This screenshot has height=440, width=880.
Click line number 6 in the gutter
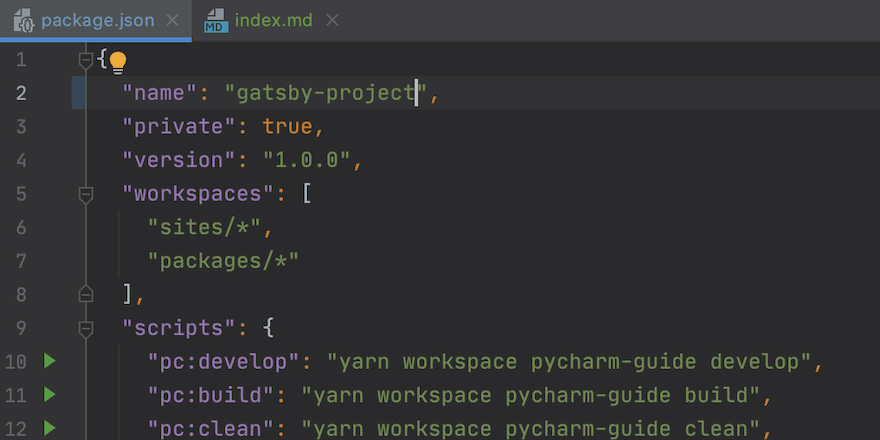pos(21,227)
